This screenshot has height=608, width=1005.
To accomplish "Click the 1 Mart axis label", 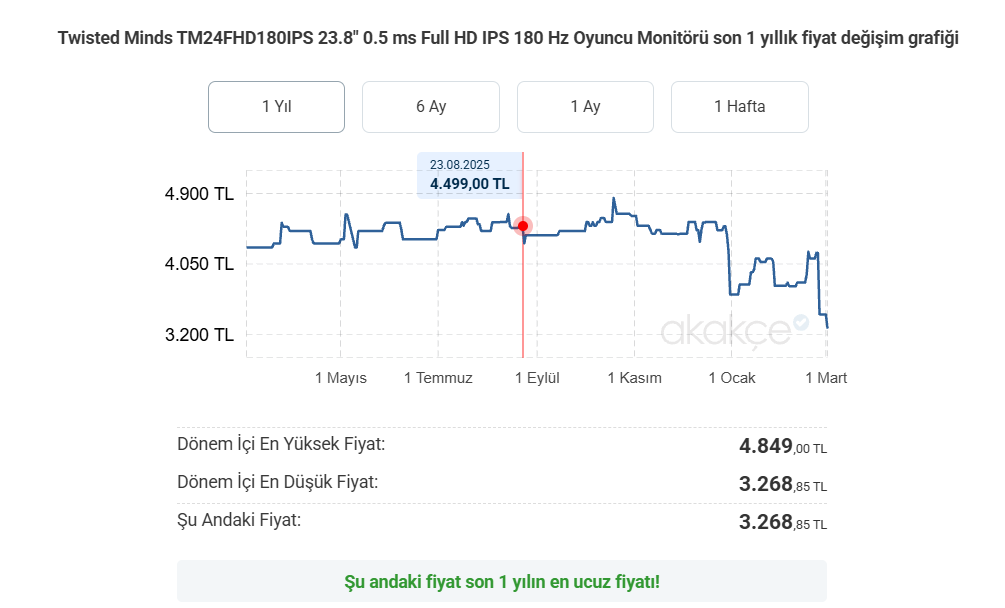I will (x=826, y=378).
